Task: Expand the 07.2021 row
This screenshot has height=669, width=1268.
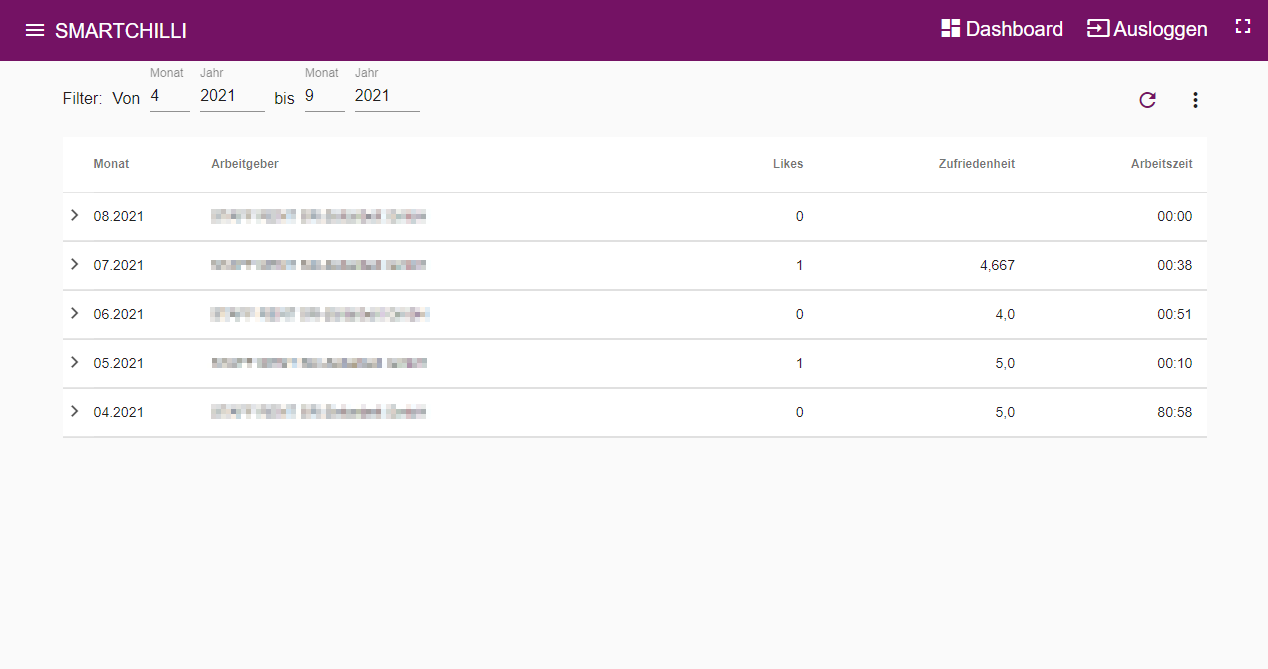Action: coord(75,264)
